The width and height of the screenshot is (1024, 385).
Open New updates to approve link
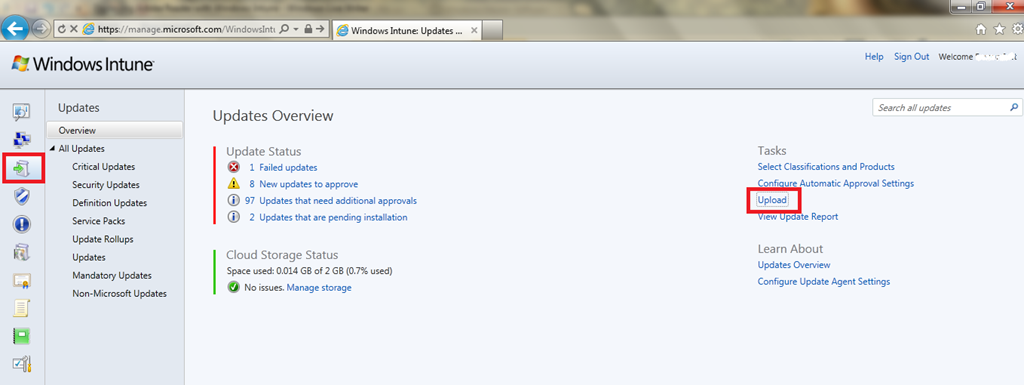point(308,184)
